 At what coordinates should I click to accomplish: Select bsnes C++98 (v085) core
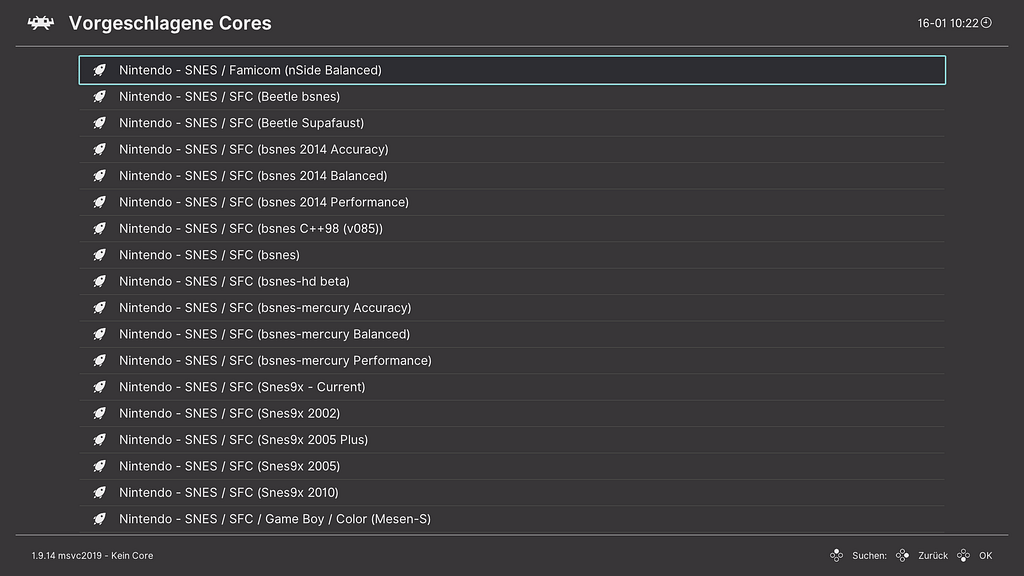pos(250,228)
